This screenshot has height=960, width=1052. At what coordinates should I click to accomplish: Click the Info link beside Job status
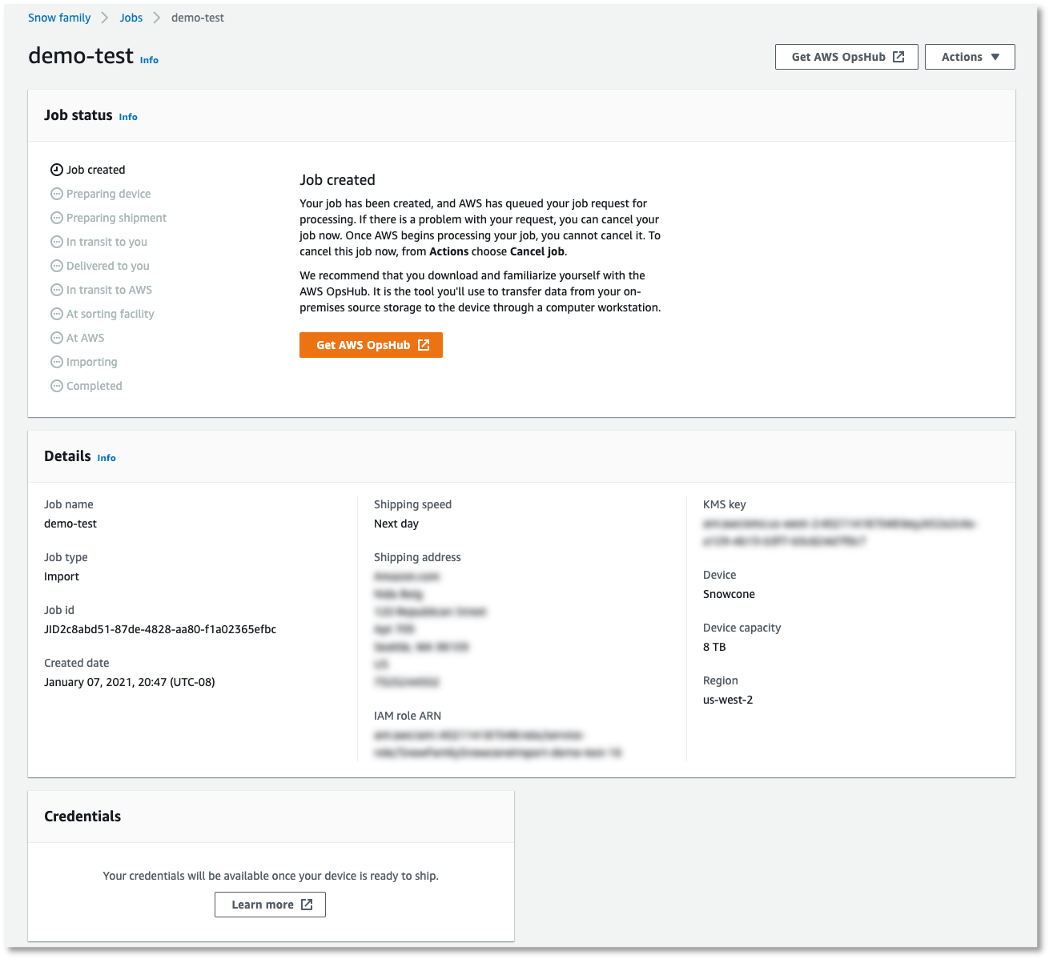[x=128, y=116]
